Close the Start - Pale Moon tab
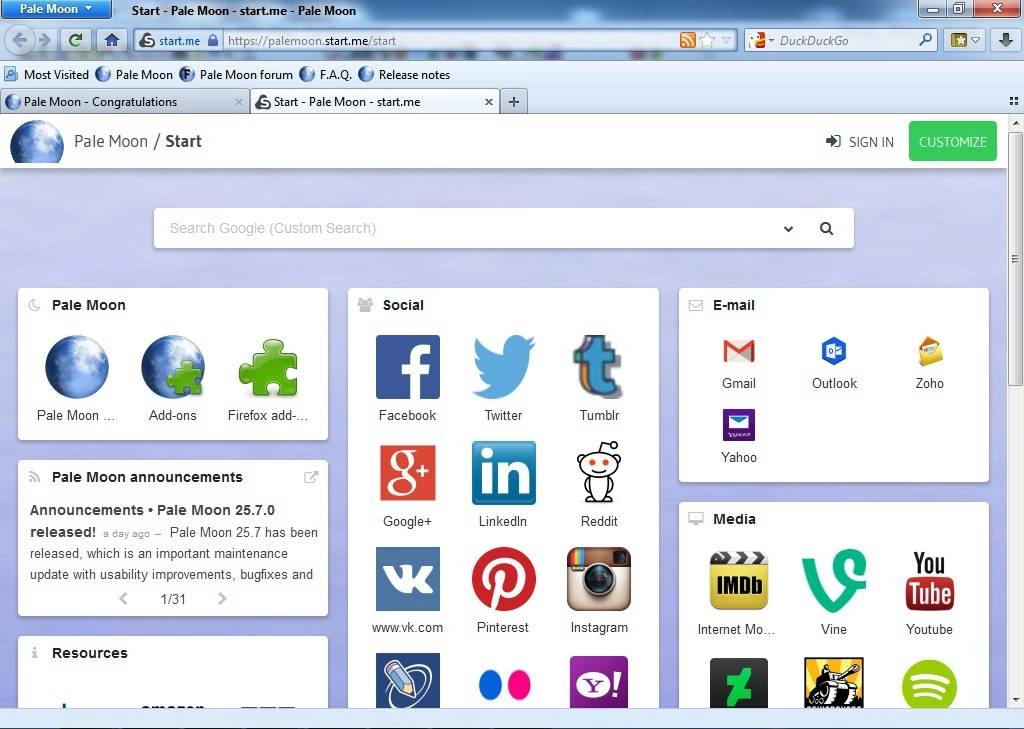Viewport: 1024px width, 729px height. click(x=488, y=102)
